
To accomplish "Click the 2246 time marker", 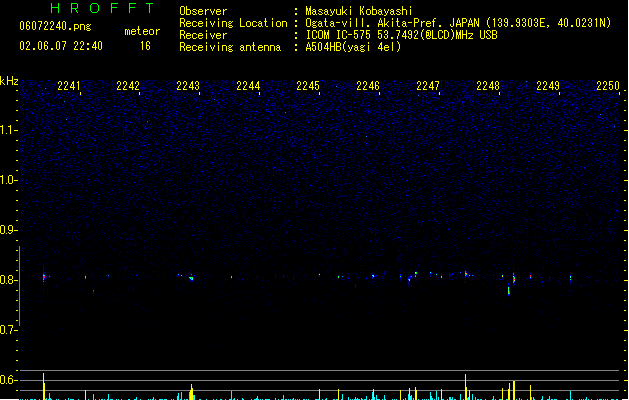I will pos(368,86).
